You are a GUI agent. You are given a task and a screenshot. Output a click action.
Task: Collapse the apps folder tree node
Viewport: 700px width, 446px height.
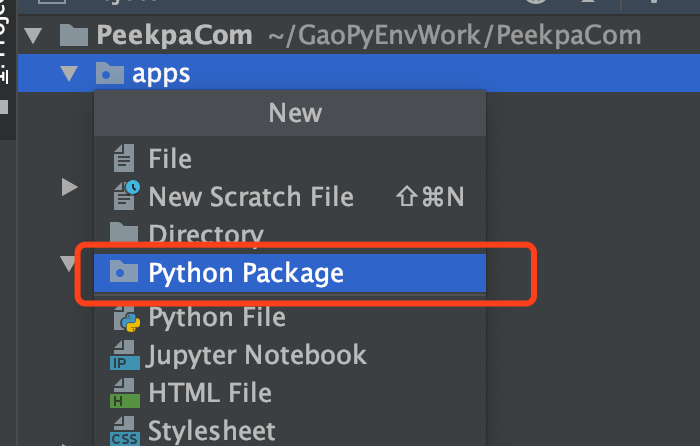[x=69, y=74]
